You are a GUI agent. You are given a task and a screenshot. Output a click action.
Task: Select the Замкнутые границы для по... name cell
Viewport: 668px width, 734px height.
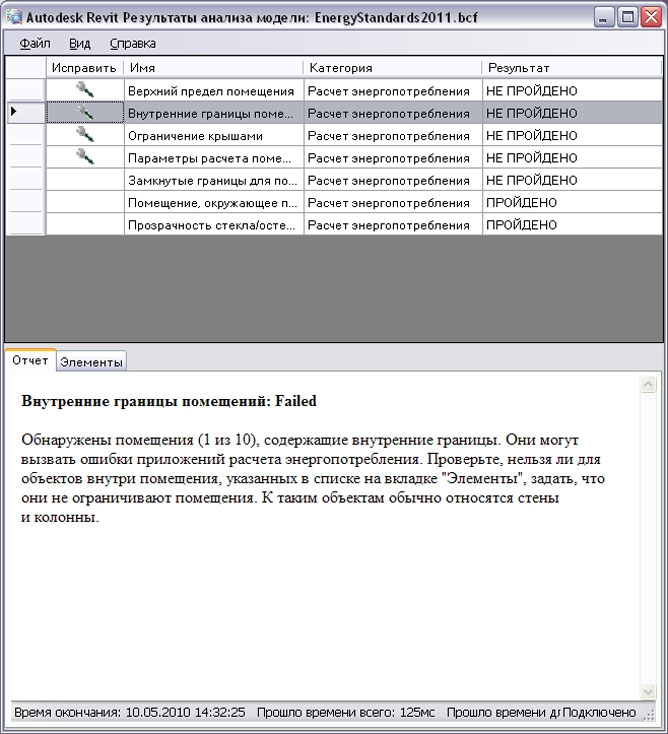point(214,180)
